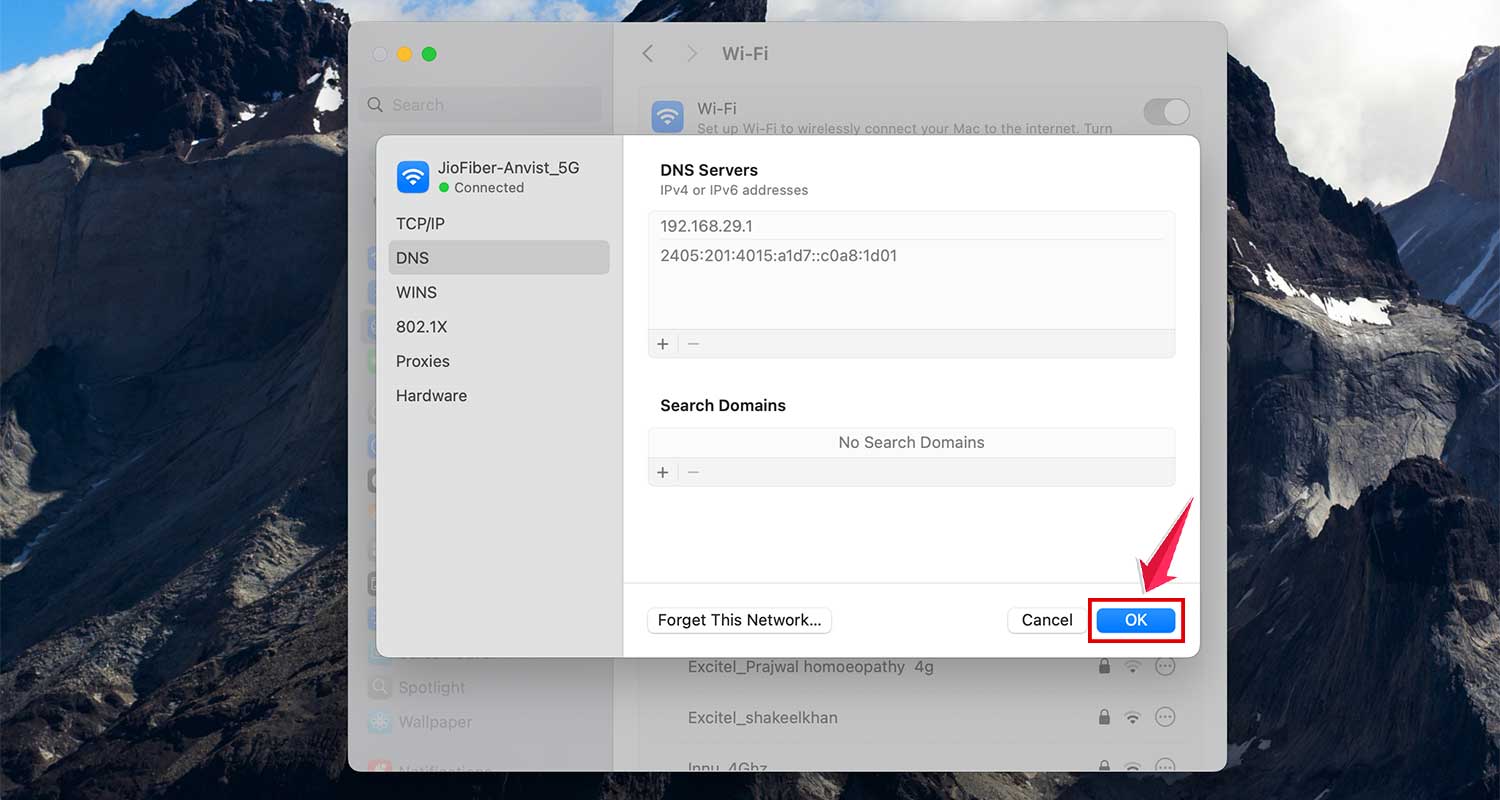
Task: Open options menu for Innu_4Ghz network
Action: click(x=1164, y=766)
